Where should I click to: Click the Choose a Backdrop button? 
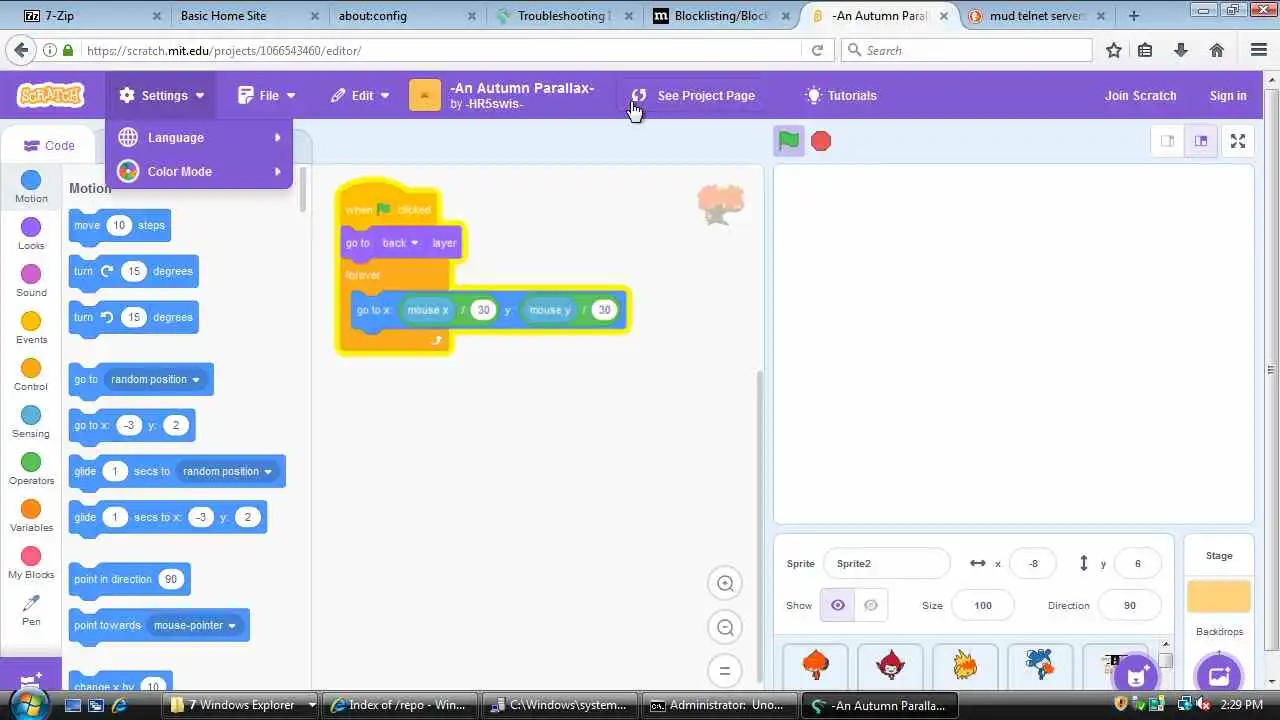[x=1218, y=673]
